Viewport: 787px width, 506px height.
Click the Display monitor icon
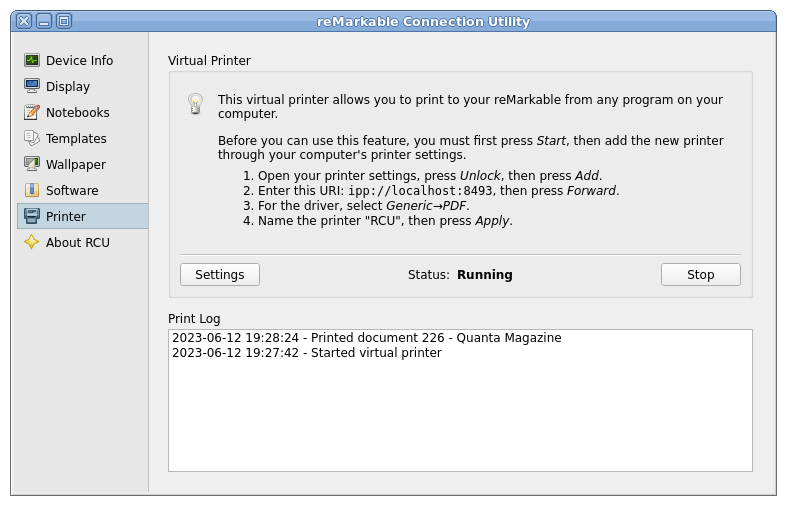point(32,86)
